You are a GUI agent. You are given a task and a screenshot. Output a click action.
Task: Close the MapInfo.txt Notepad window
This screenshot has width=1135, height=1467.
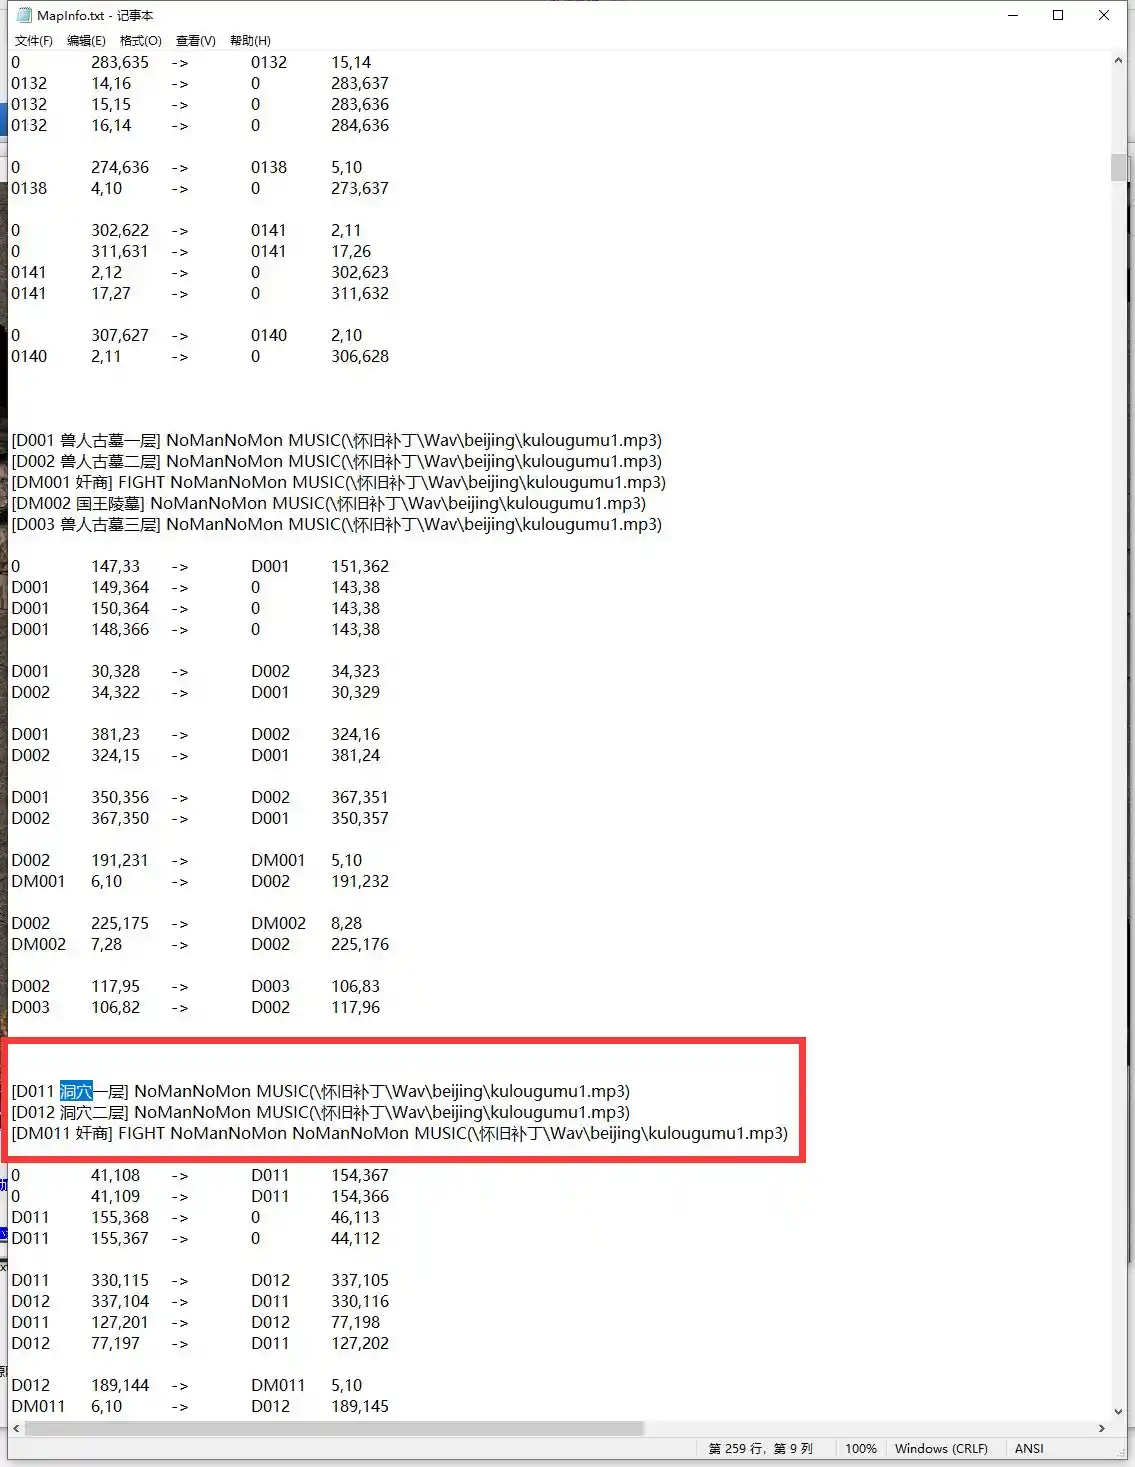click(x=1104, y=15)
